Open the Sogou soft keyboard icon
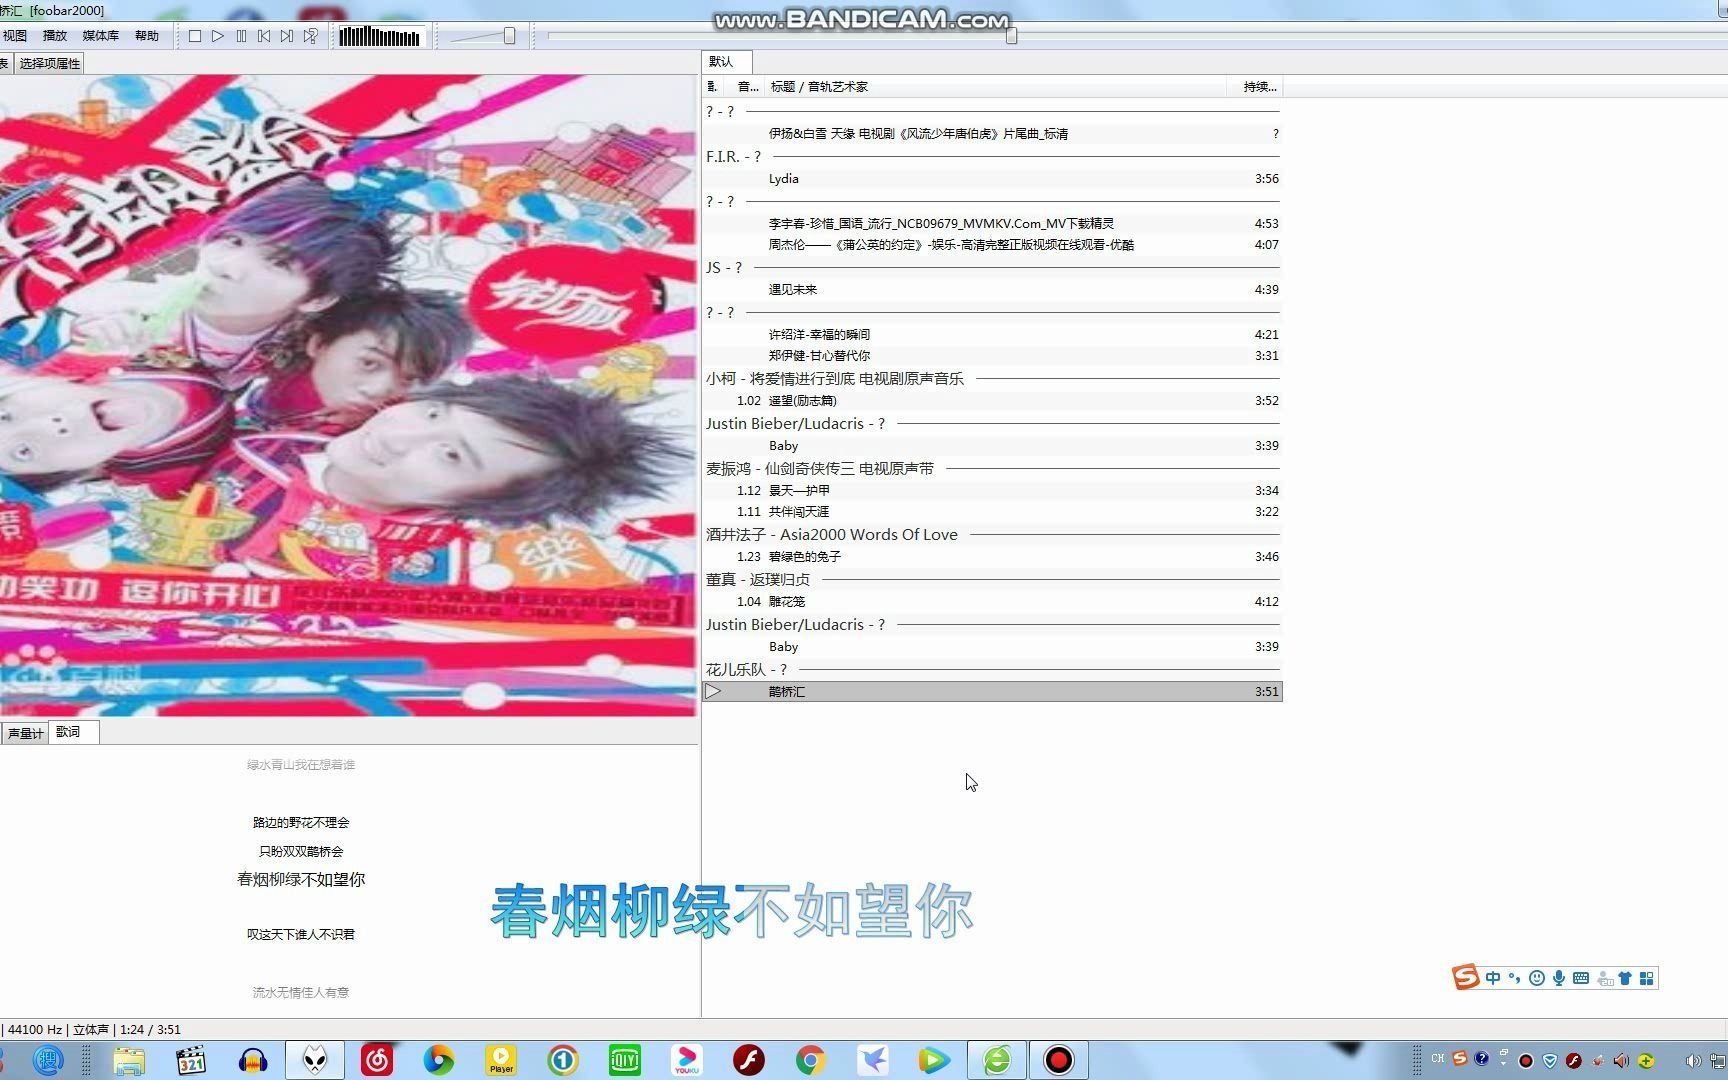Screen dimensions: 1728x1080 (x=1581, y=978)
